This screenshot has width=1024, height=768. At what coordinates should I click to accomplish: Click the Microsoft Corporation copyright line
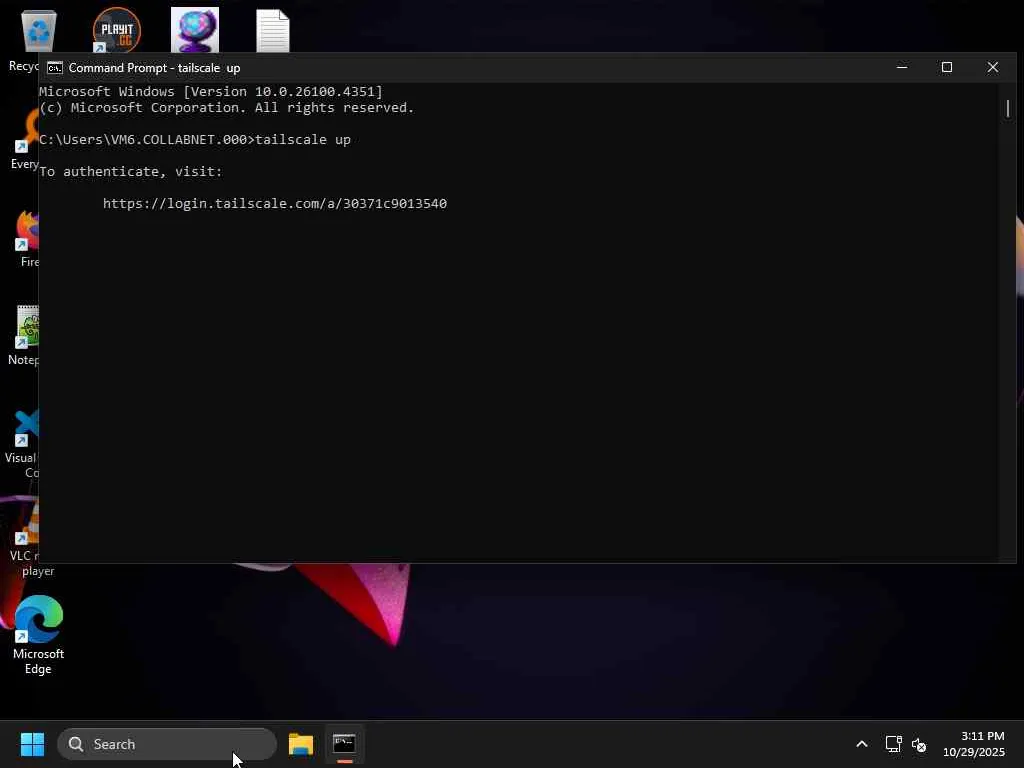(x=227, y=107)
